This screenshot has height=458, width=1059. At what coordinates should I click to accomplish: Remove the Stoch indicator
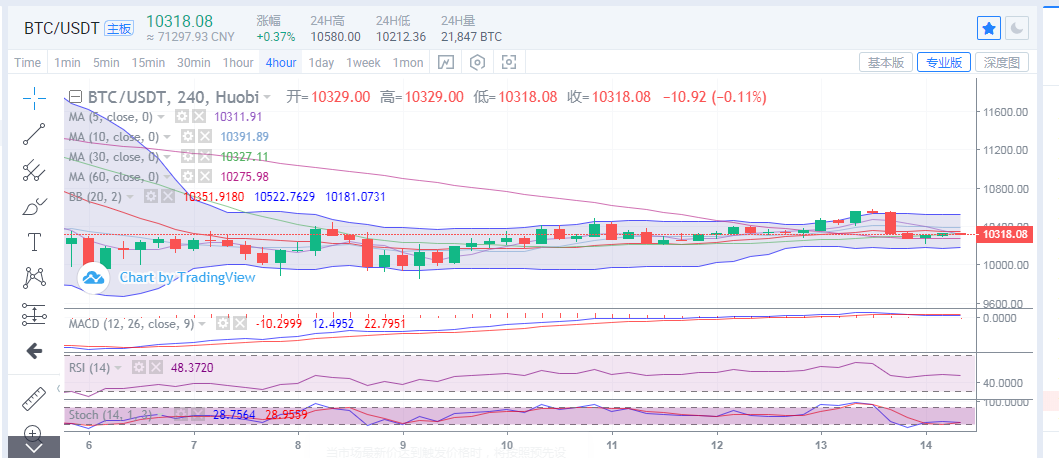(197, 414)
